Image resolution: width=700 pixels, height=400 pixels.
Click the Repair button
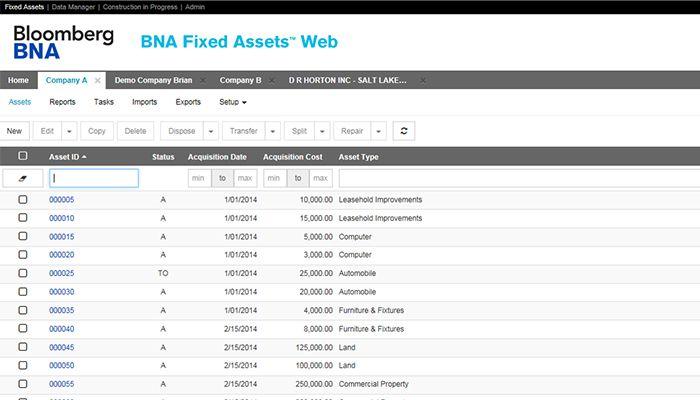click(352, 131)
